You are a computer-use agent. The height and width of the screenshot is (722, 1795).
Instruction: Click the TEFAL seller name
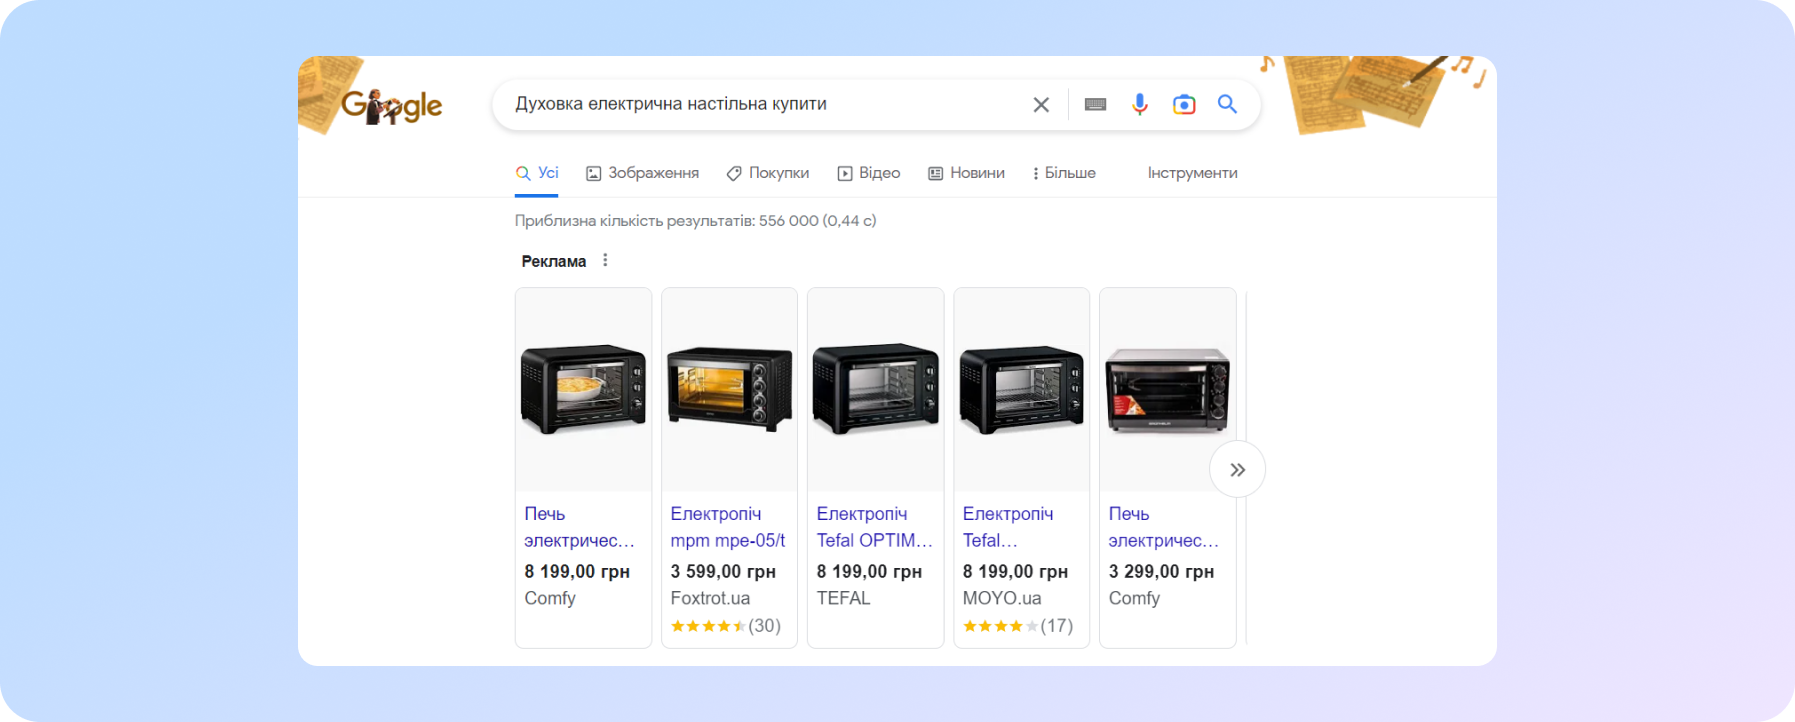(x=843, y=598)
